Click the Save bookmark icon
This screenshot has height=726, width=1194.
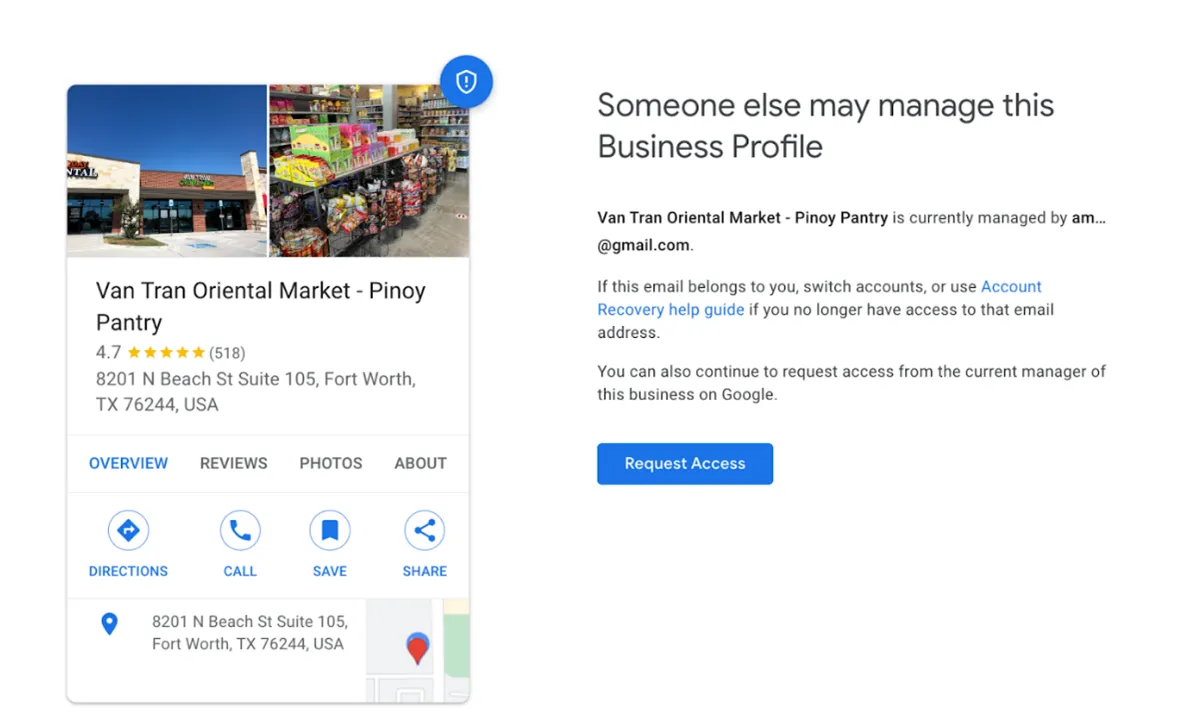[x=330, y=530]
